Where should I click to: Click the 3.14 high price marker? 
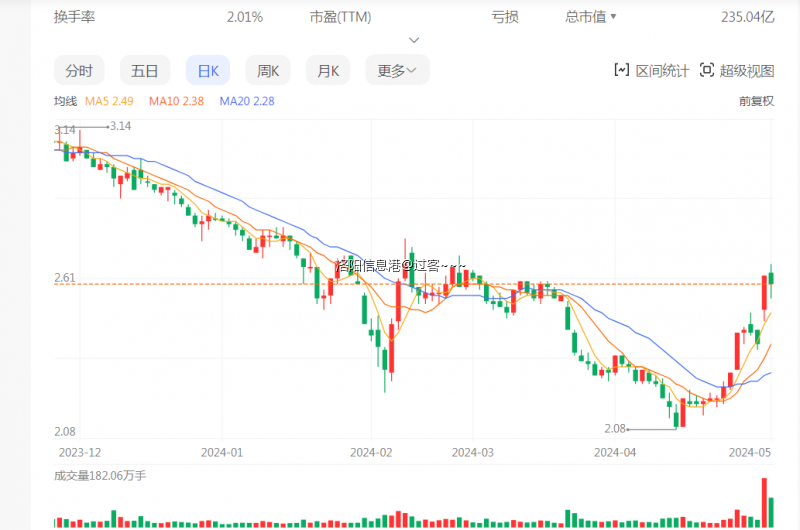120,126
